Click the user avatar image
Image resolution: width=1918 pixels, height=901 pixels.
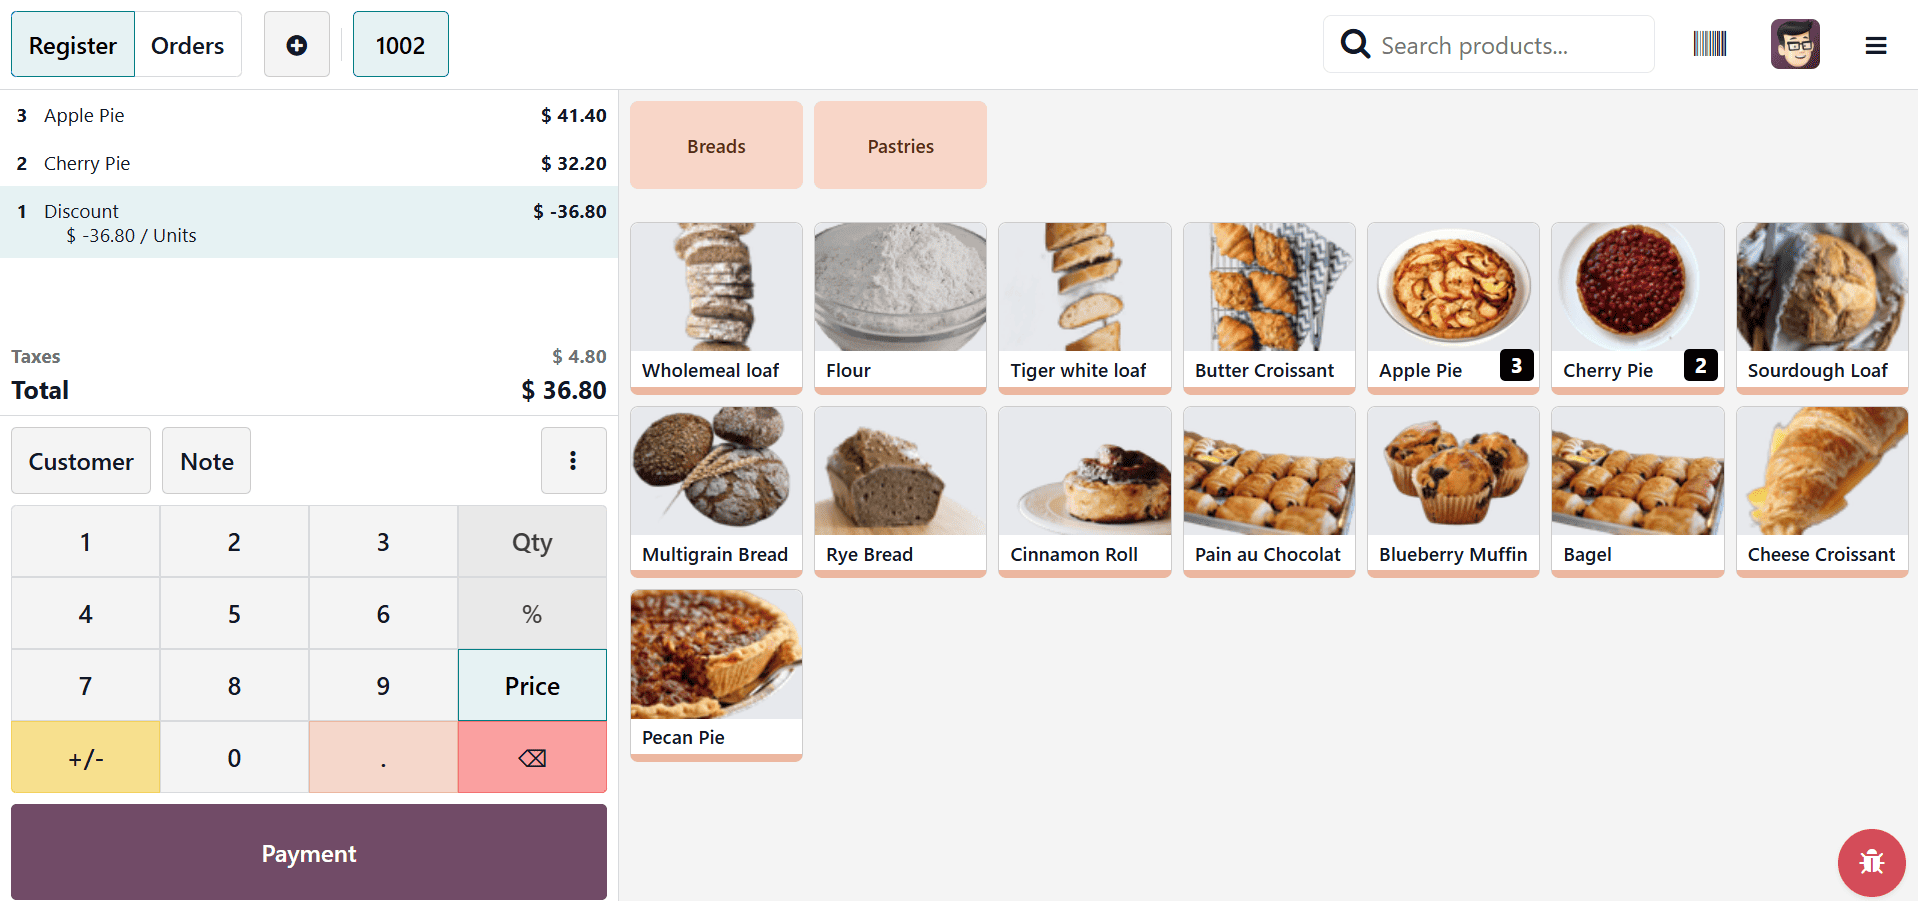(x=1795, y=44)
